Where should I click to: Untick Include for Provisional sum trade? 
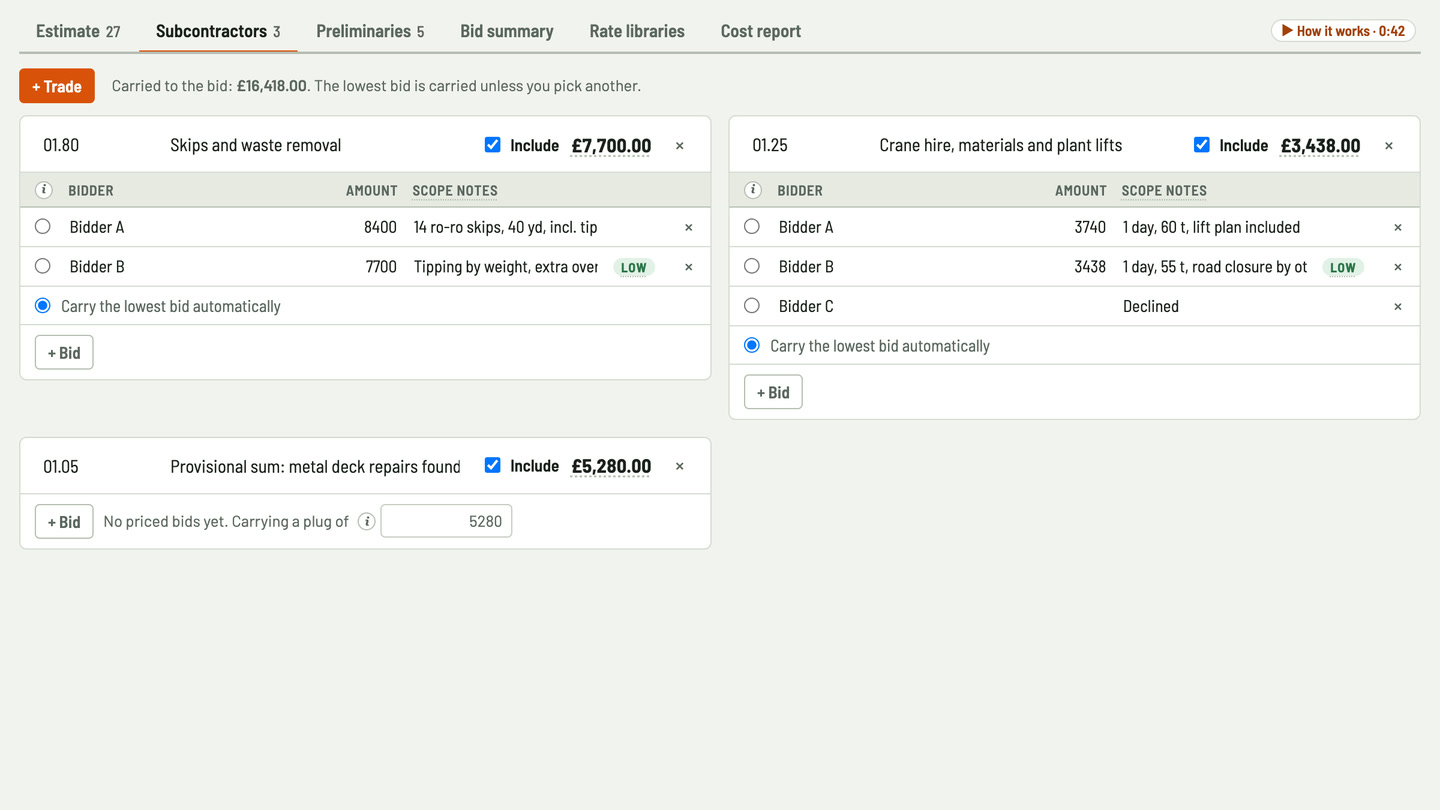[492, 465]
